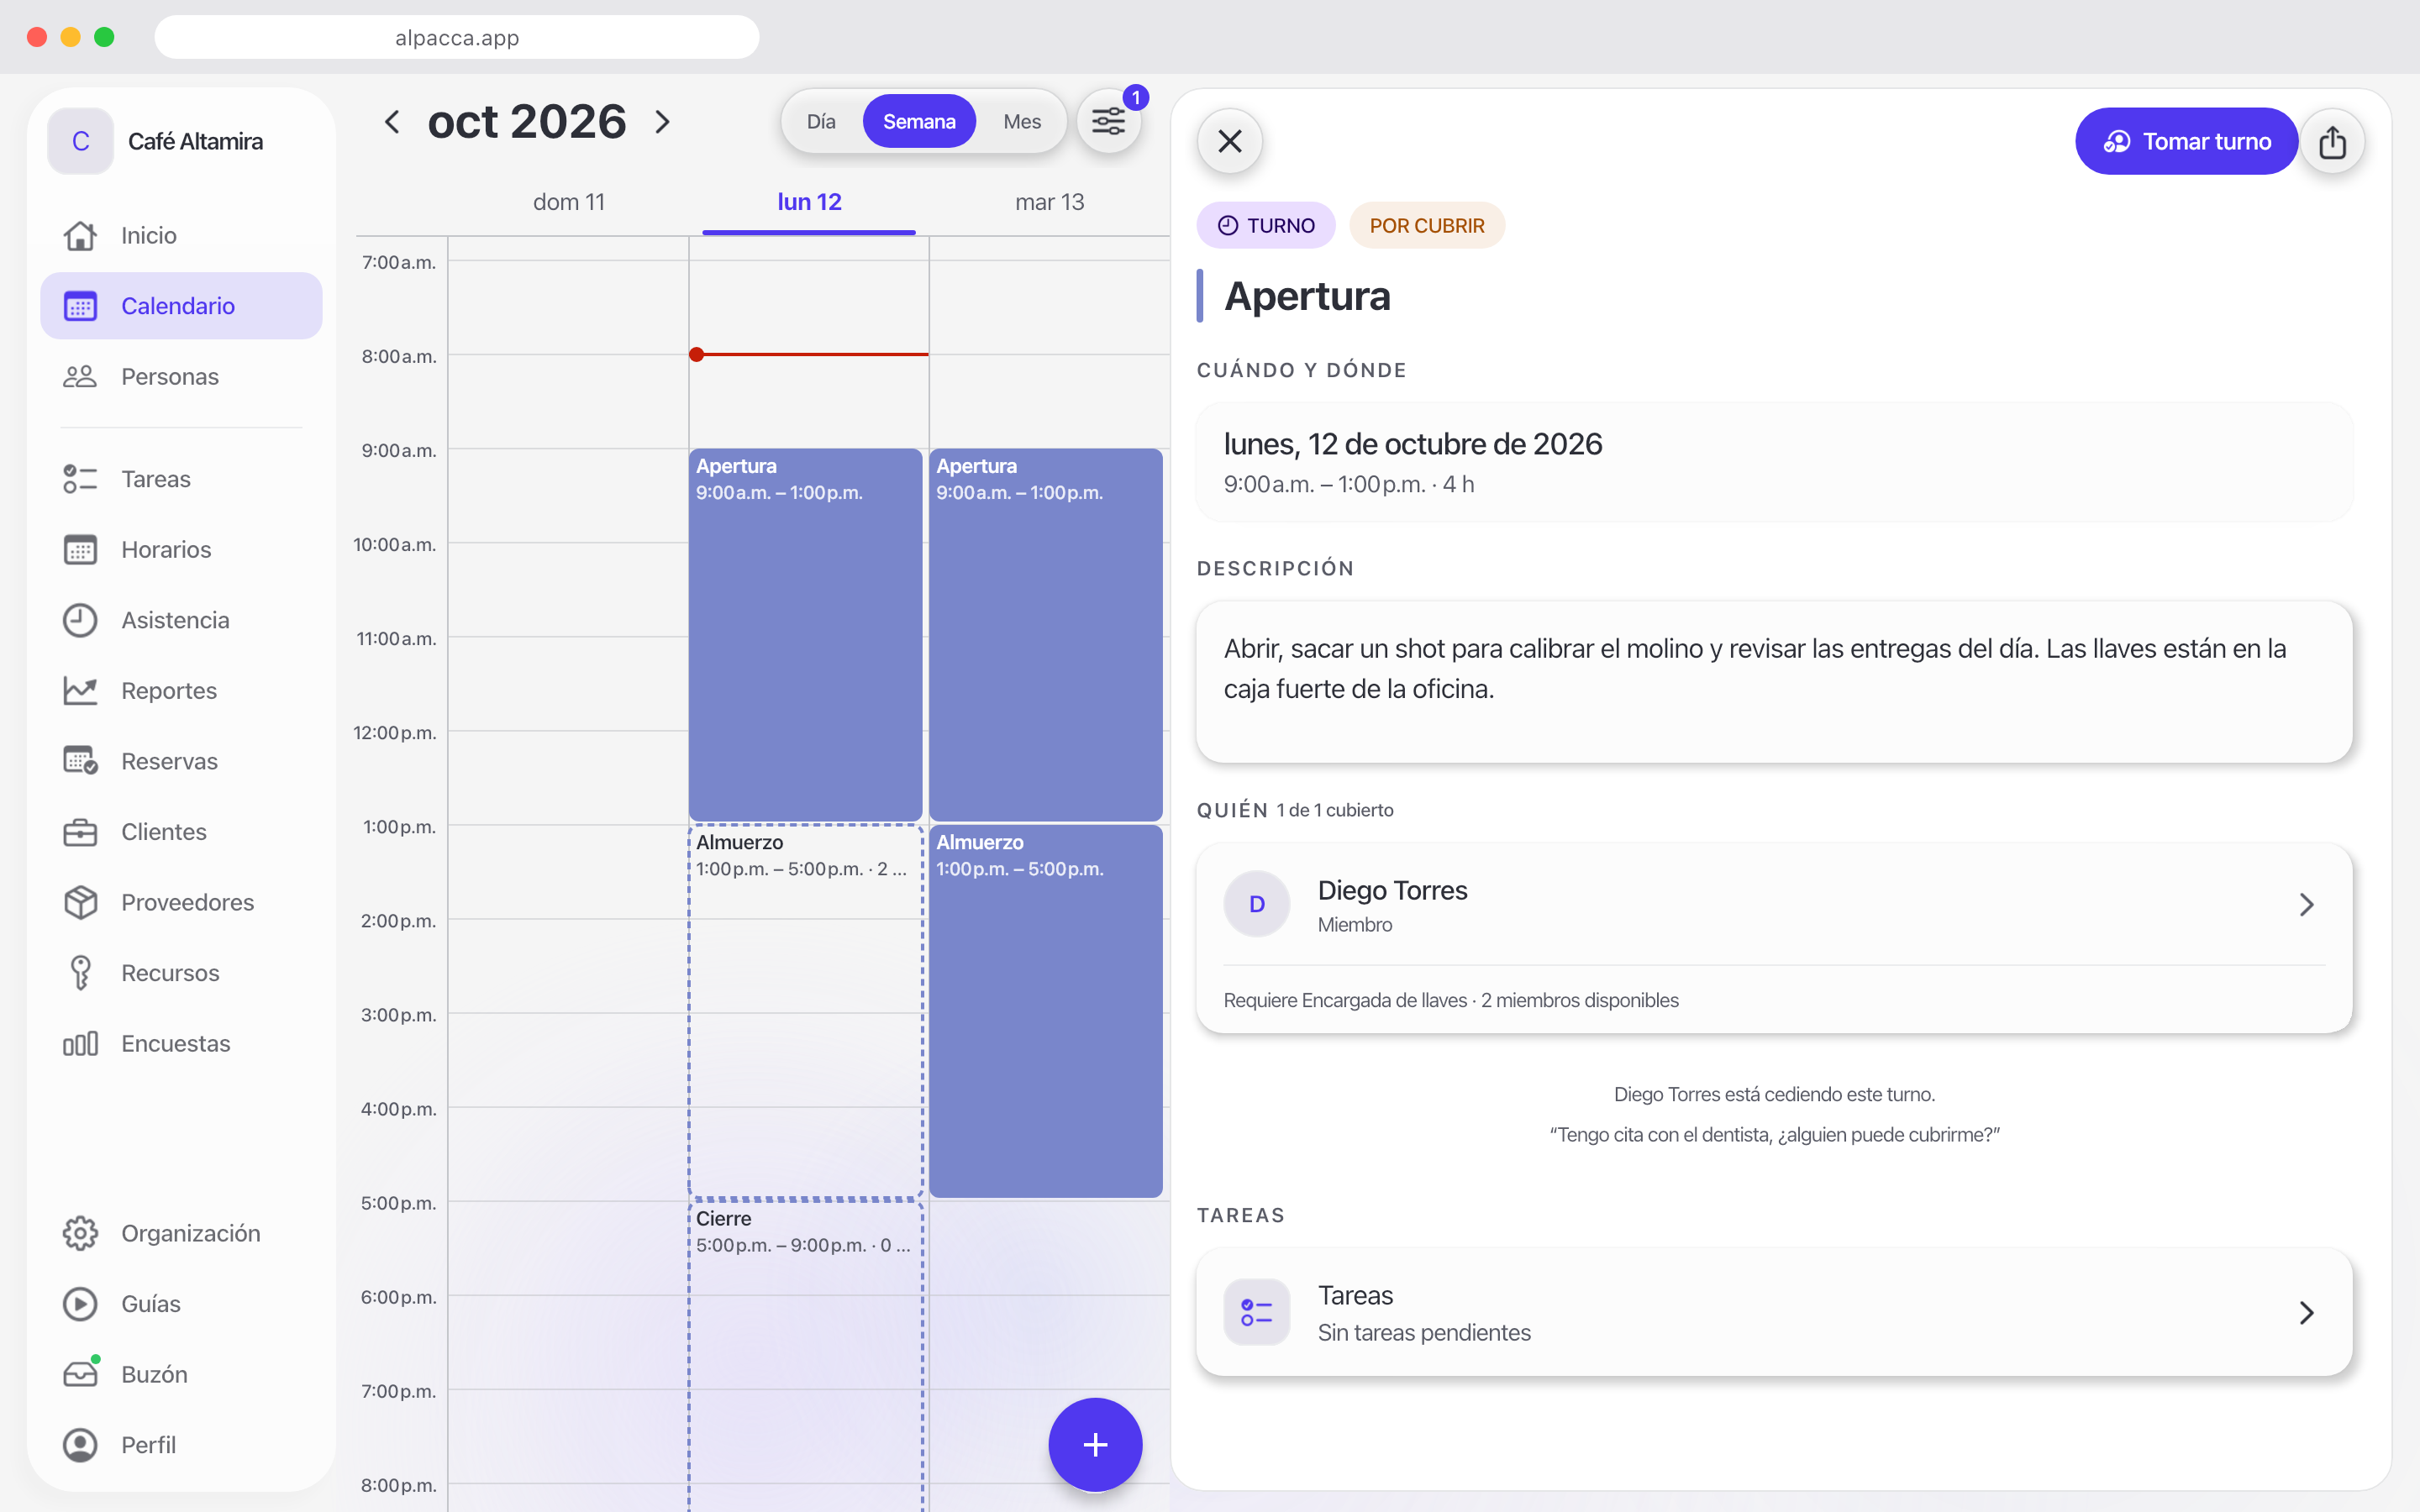The height and width of the screenshot is (1512, 2420).
Task: Open Proveedores box icon
Action: point(80,902)
